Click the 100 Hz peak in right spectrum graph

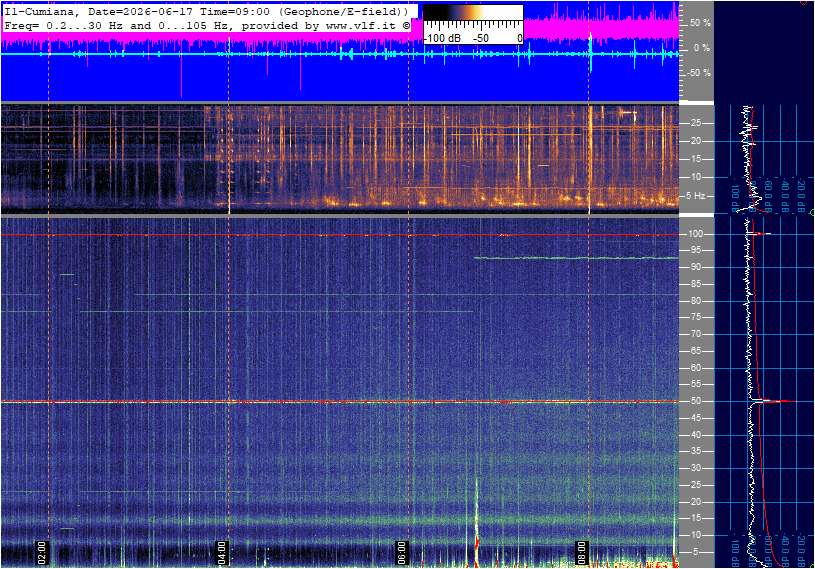(760, 234)
